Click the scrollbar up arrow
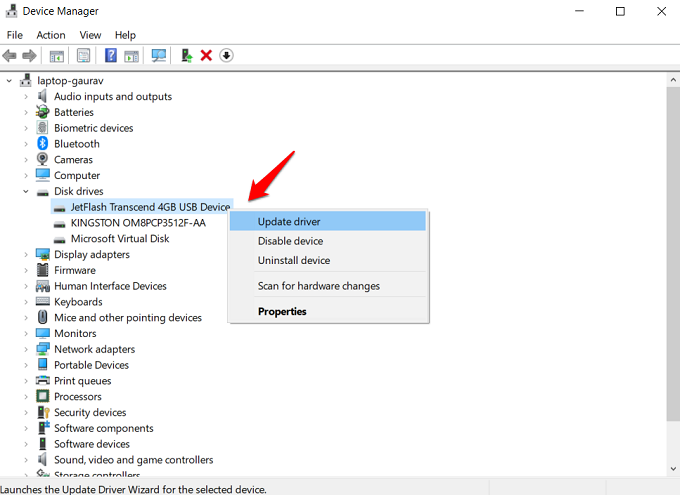680x495 pixels. (673, 80)
